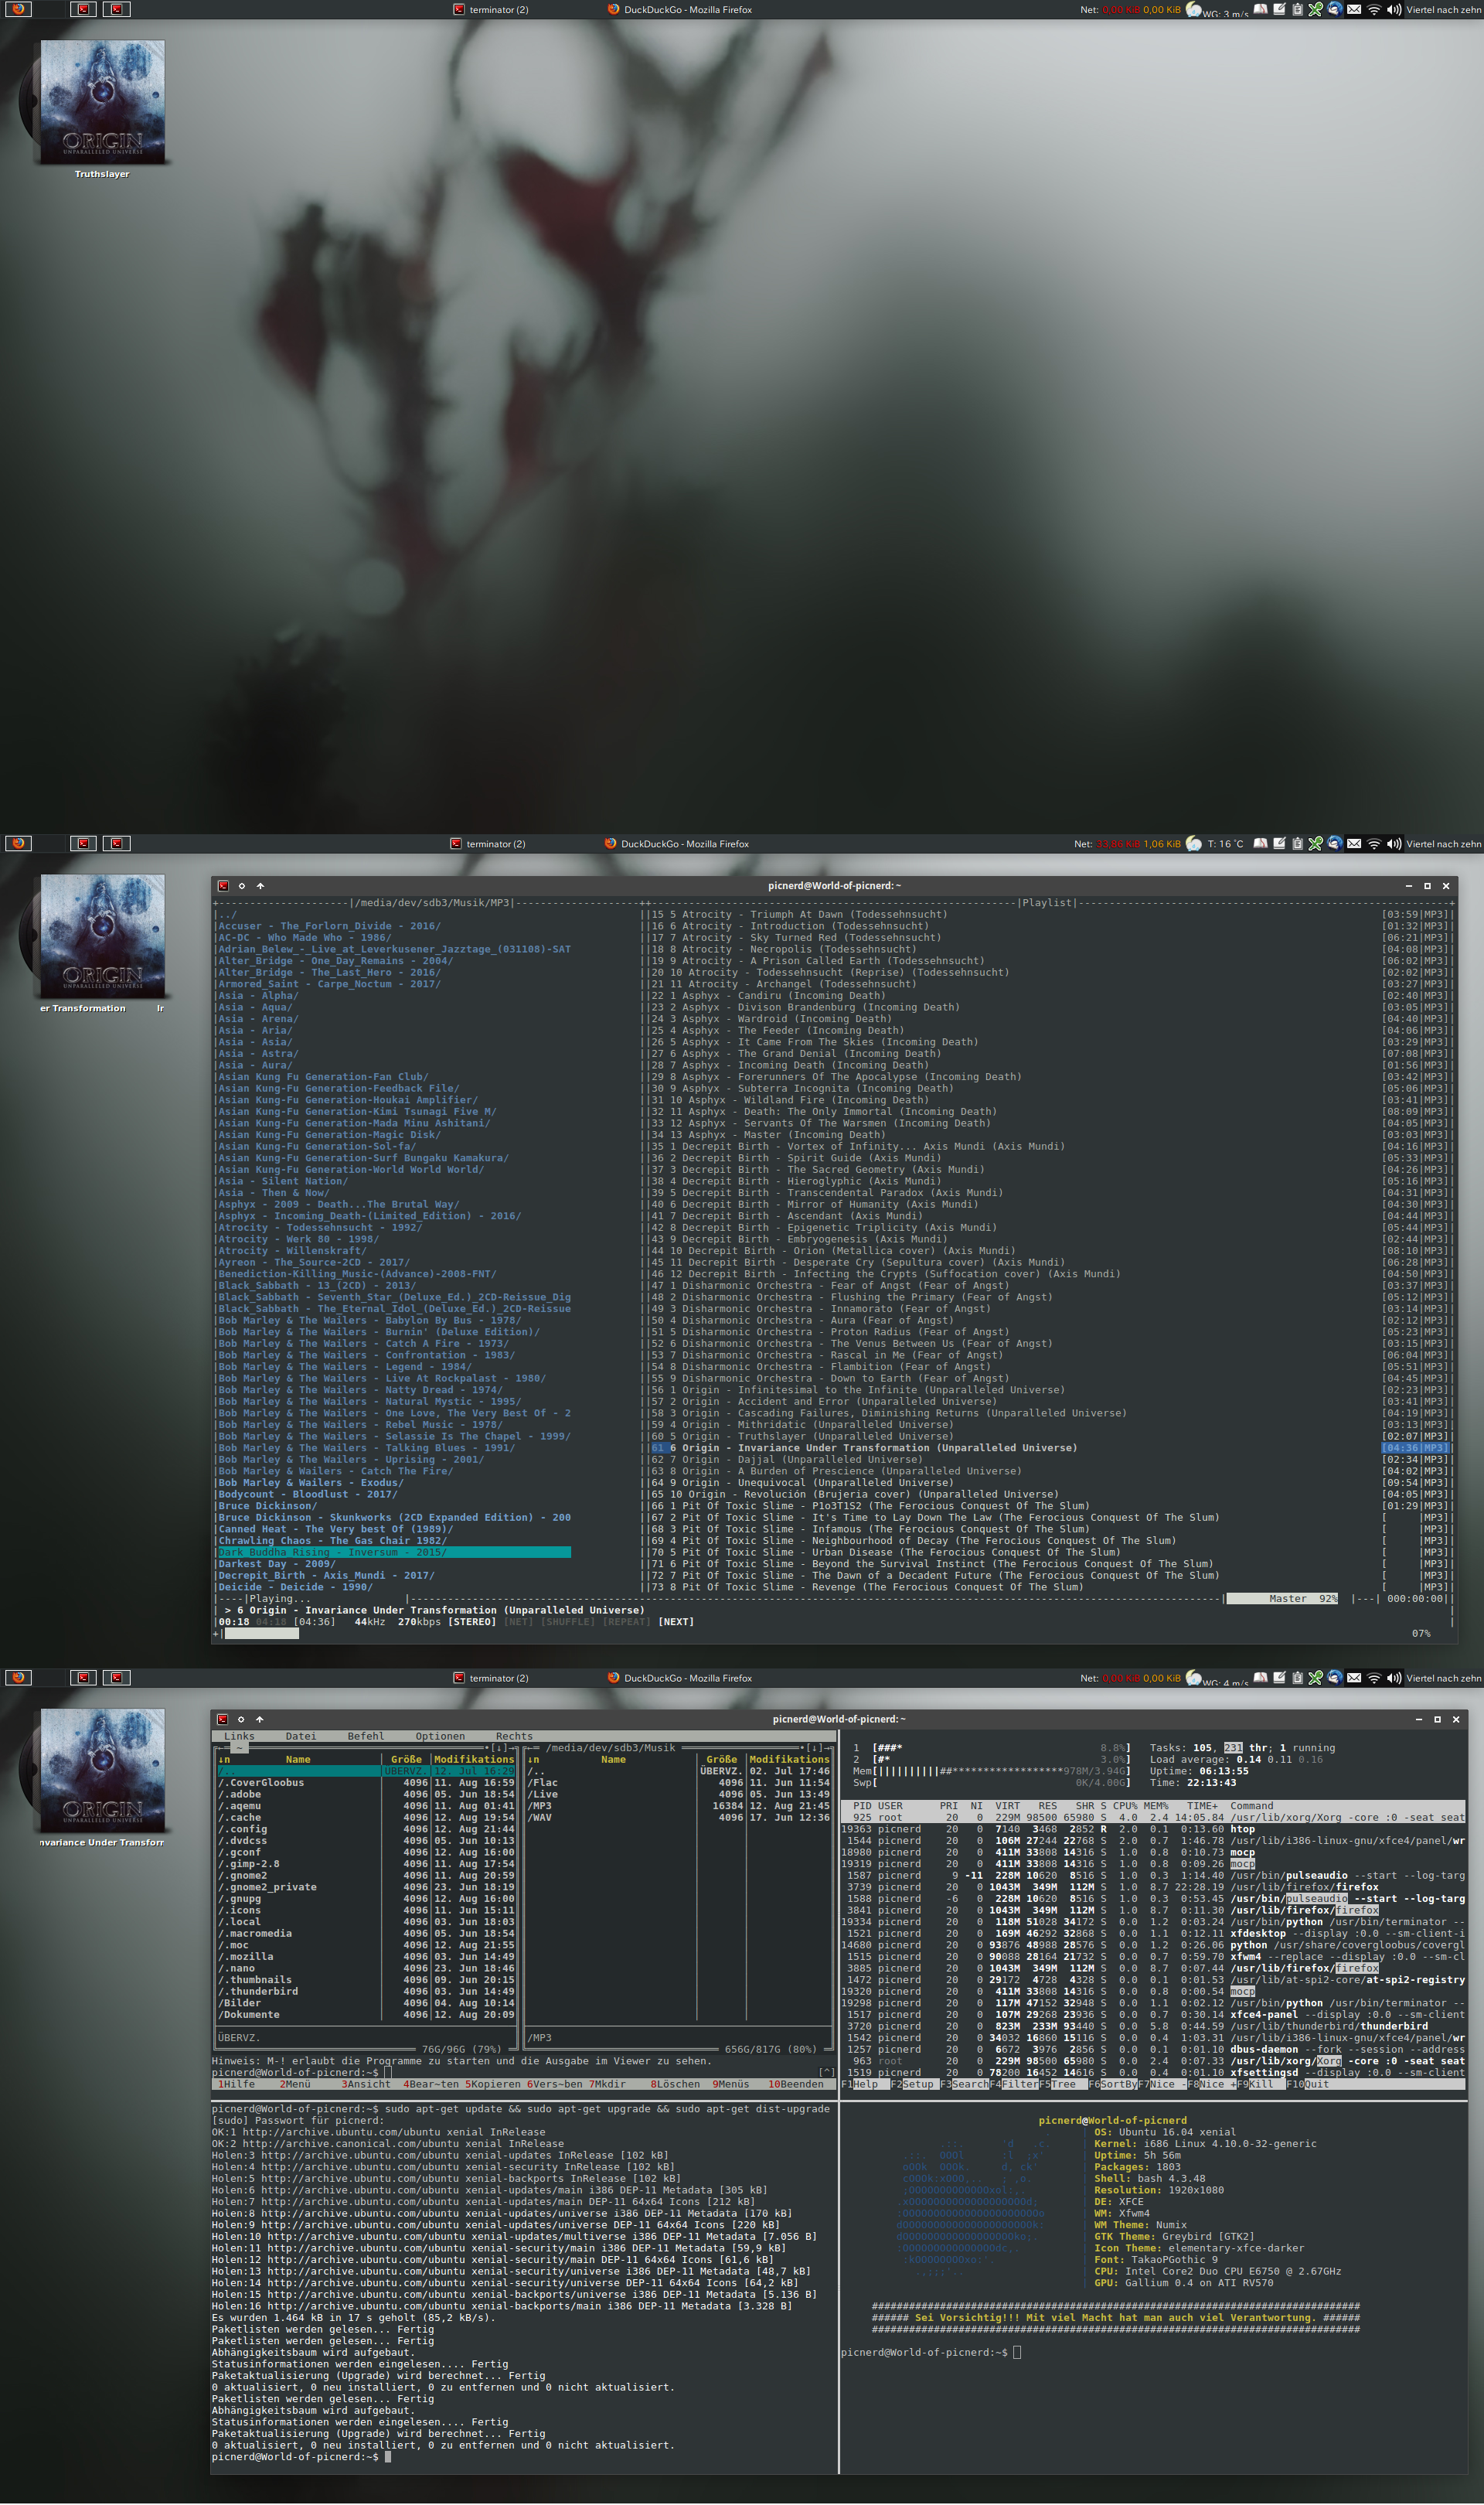Image resolution: width=1484 pixels, height=2505 pixels.
Task: Click 7Mkdir button in mc function bar
Action: 607,2085
